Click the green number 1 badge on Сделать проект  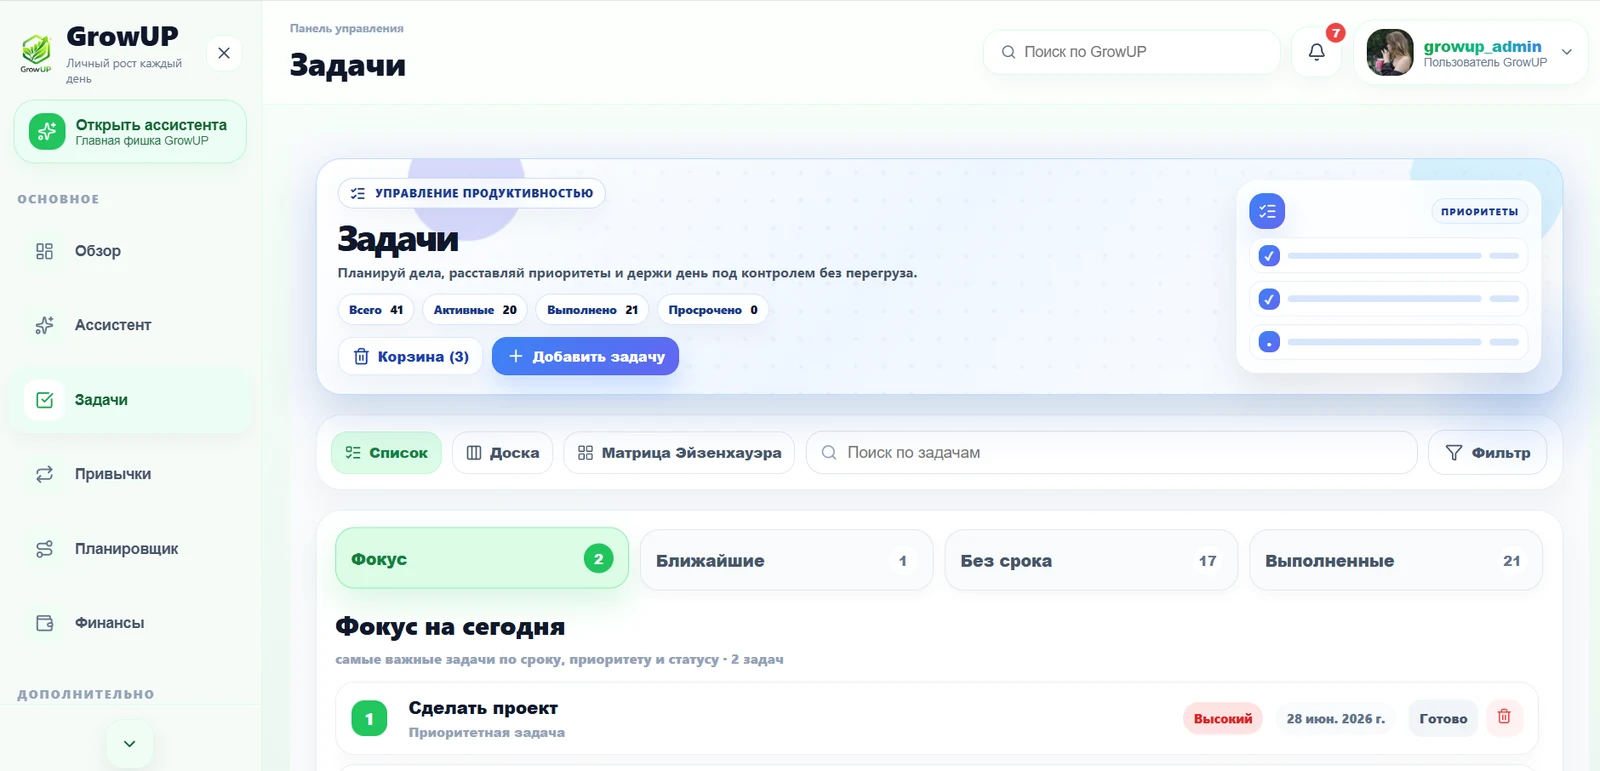369,718
